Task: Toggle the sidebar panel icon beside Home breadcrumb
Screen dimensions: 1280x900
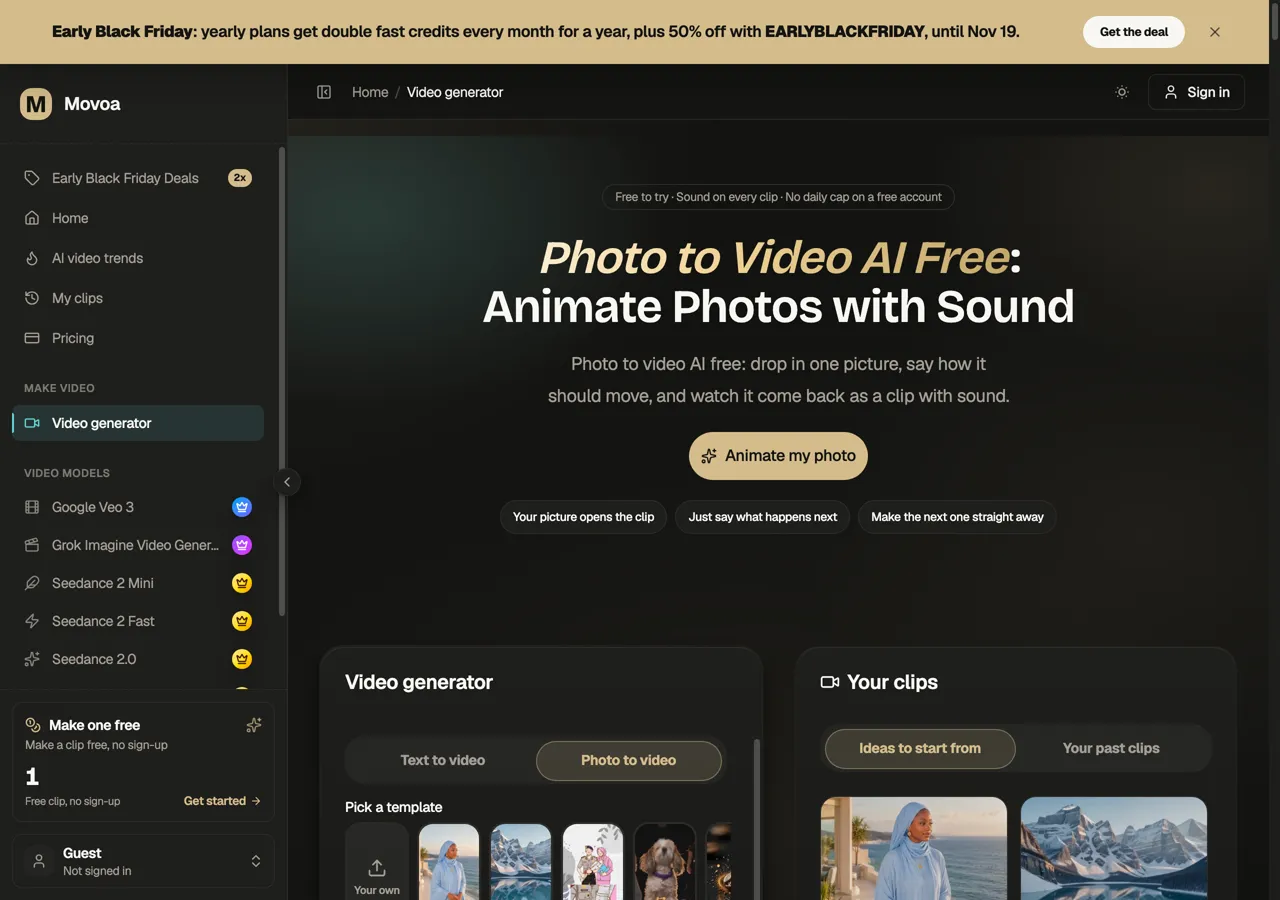Action: (x=324, y=92)
